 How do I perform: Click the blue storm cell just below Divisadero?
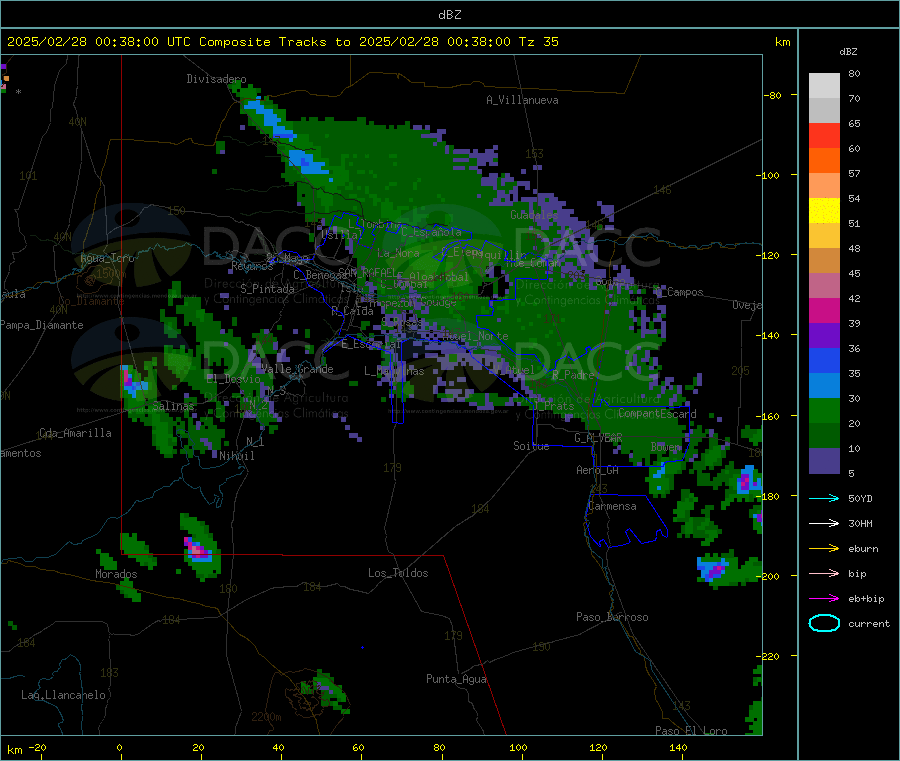pos(268,119)
